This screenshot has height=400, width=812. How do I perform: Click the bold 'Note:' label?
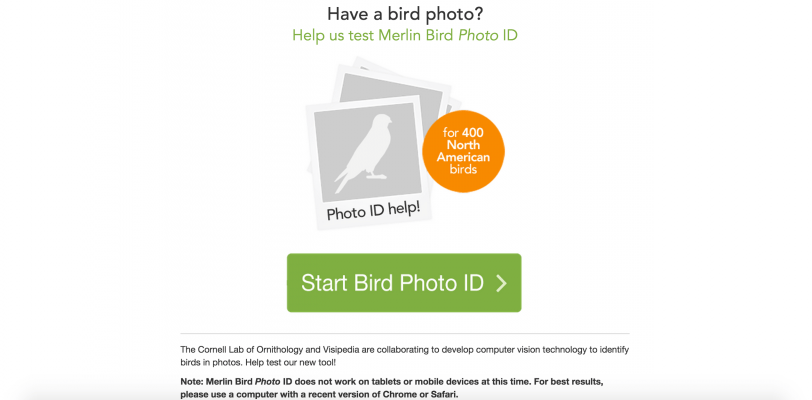tap(192, 382)
